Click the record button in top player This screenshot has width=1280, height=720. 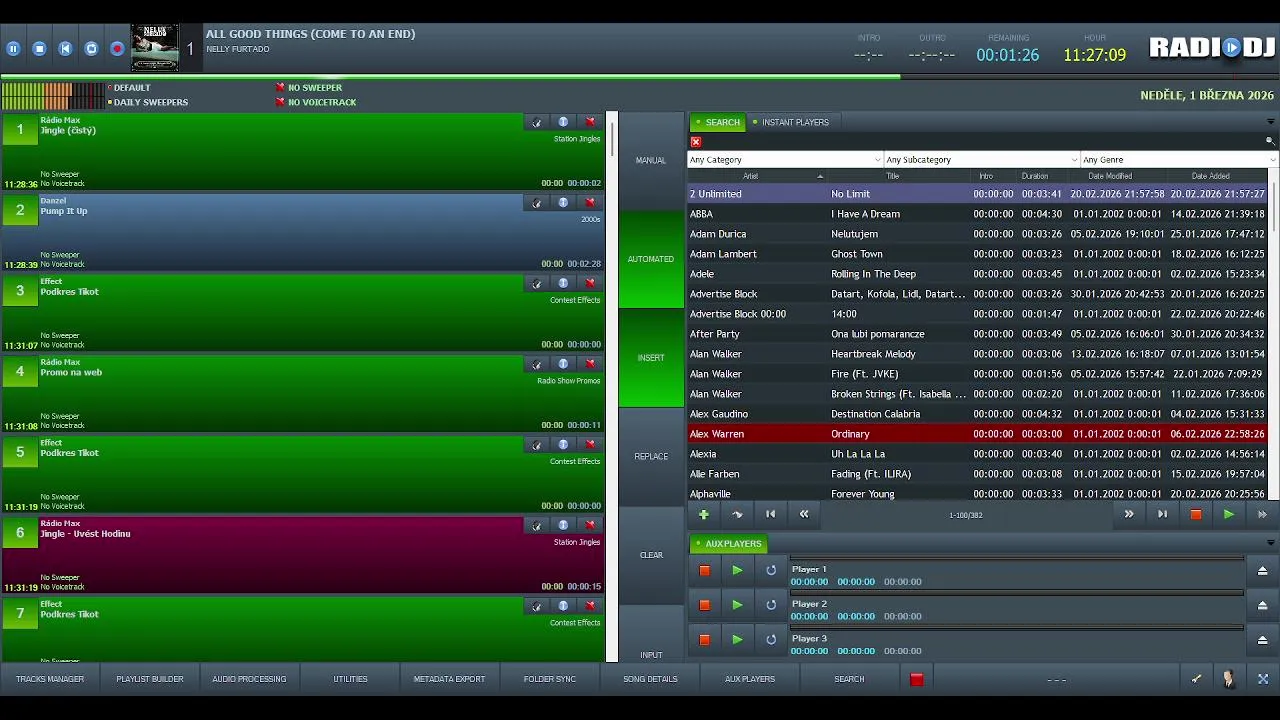(117, 48)
